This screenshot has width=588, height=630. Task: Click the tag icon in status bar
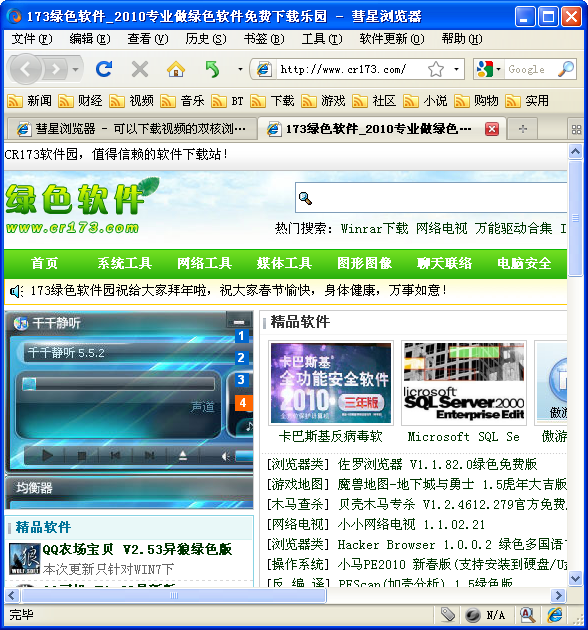tap(448, 615)
